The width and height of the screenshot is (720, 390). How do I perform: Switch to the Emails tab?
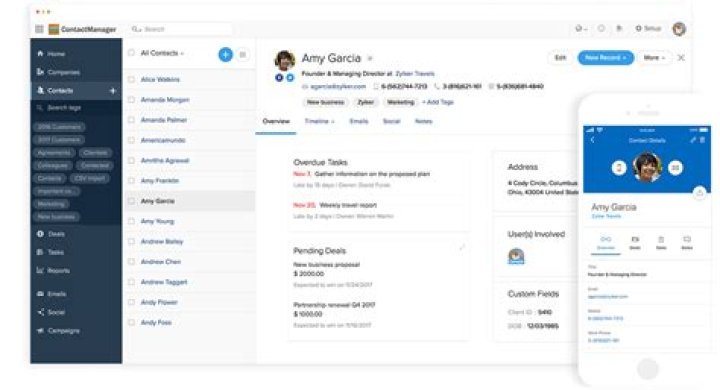tap(359, 121)
